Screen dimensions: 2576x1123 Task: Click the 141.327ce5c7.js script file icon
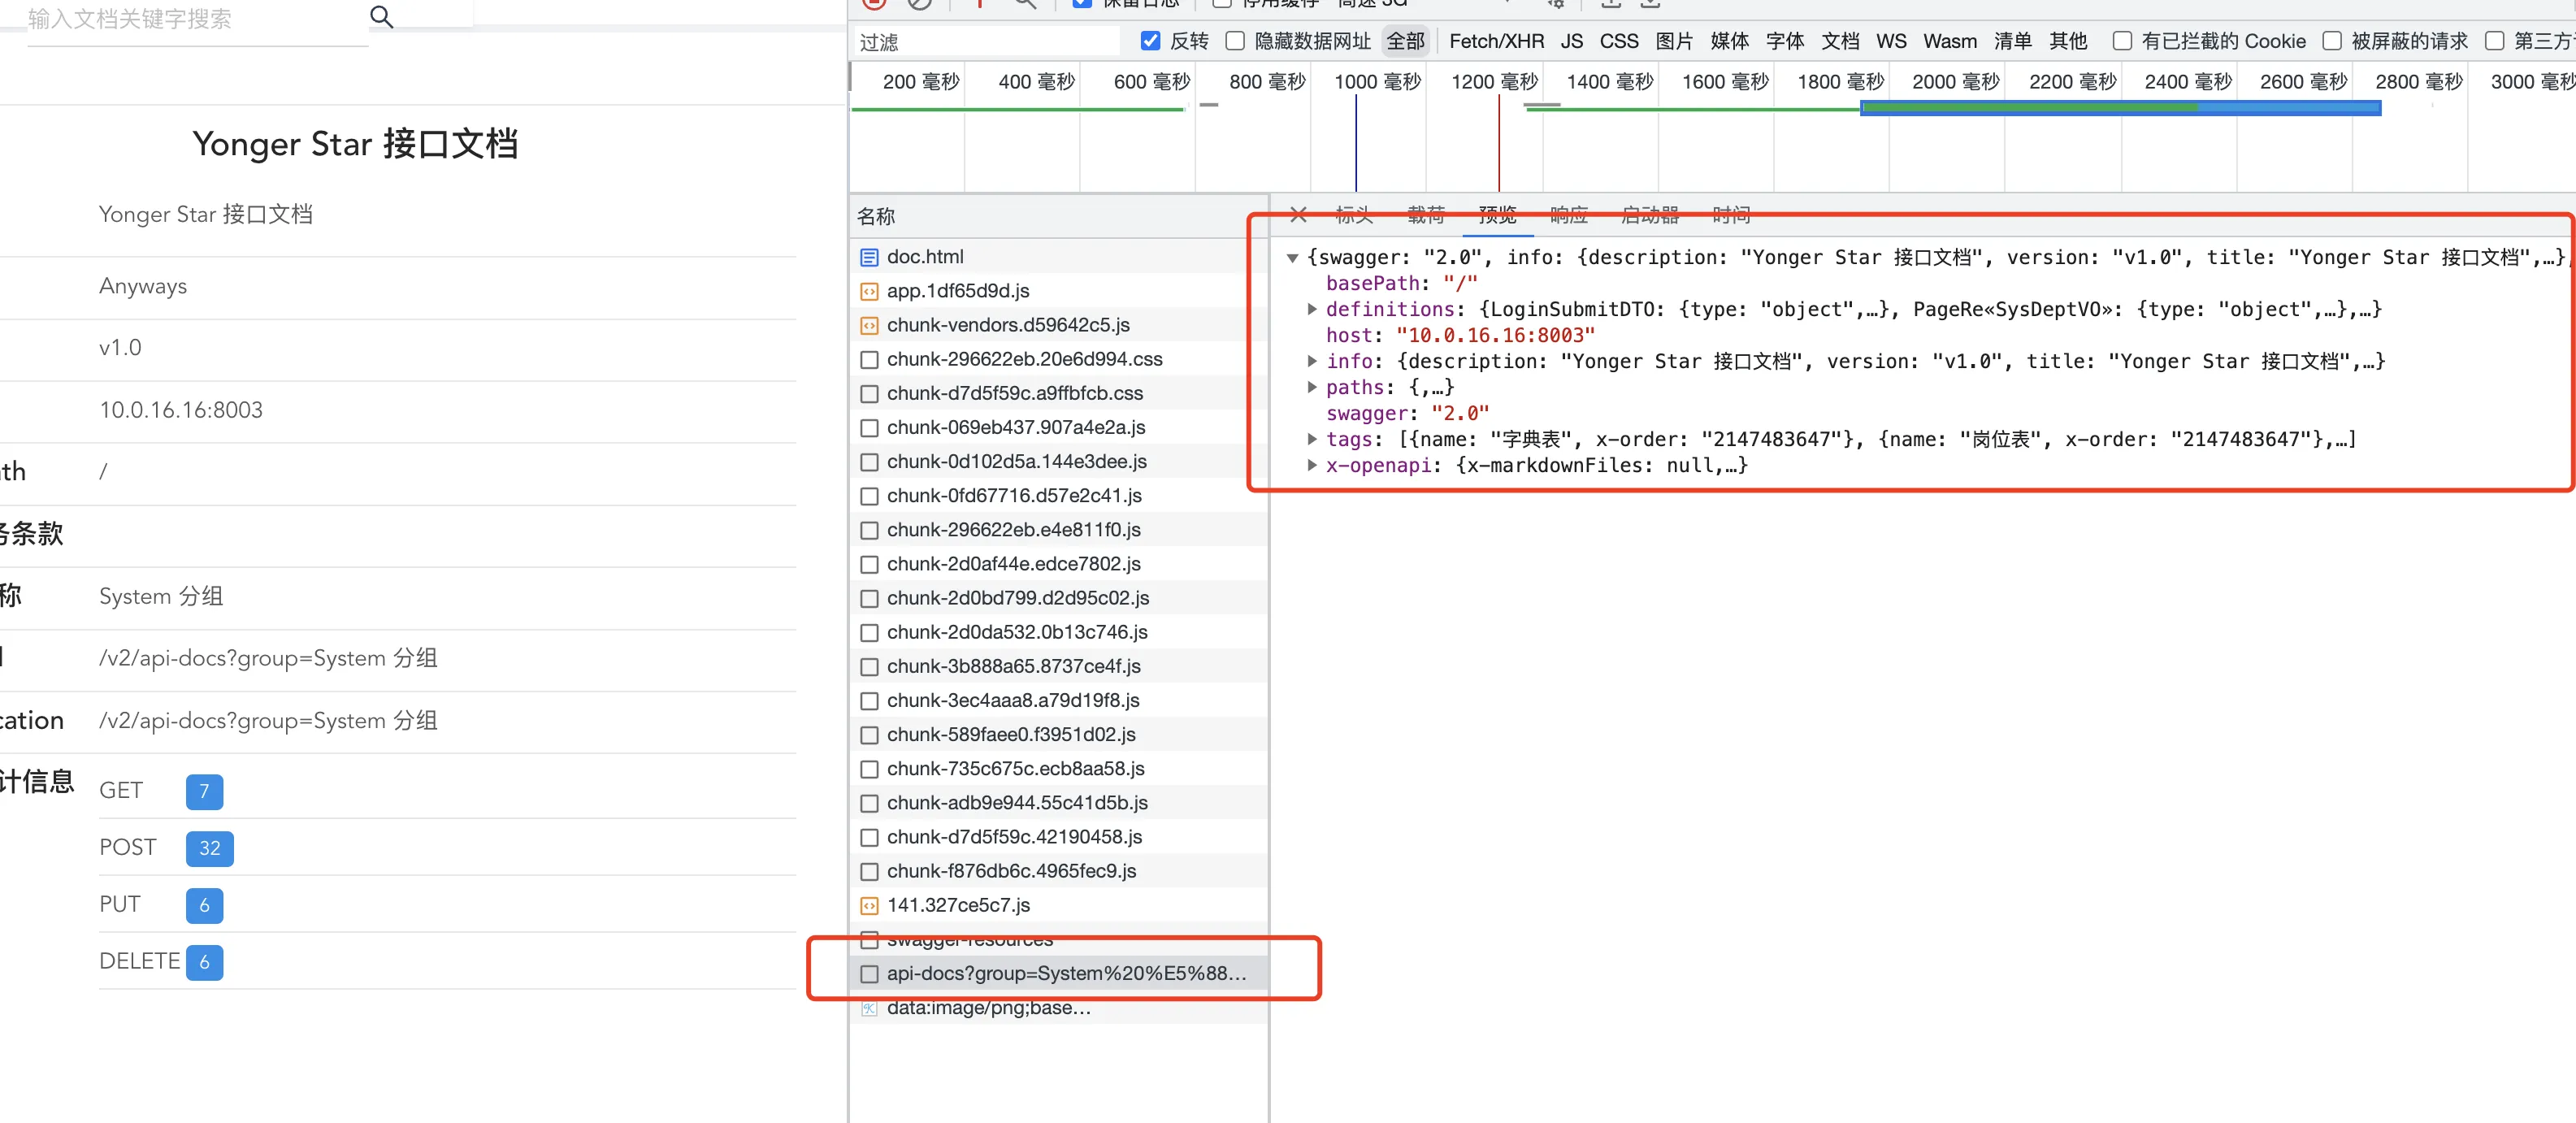pos(869,905)
